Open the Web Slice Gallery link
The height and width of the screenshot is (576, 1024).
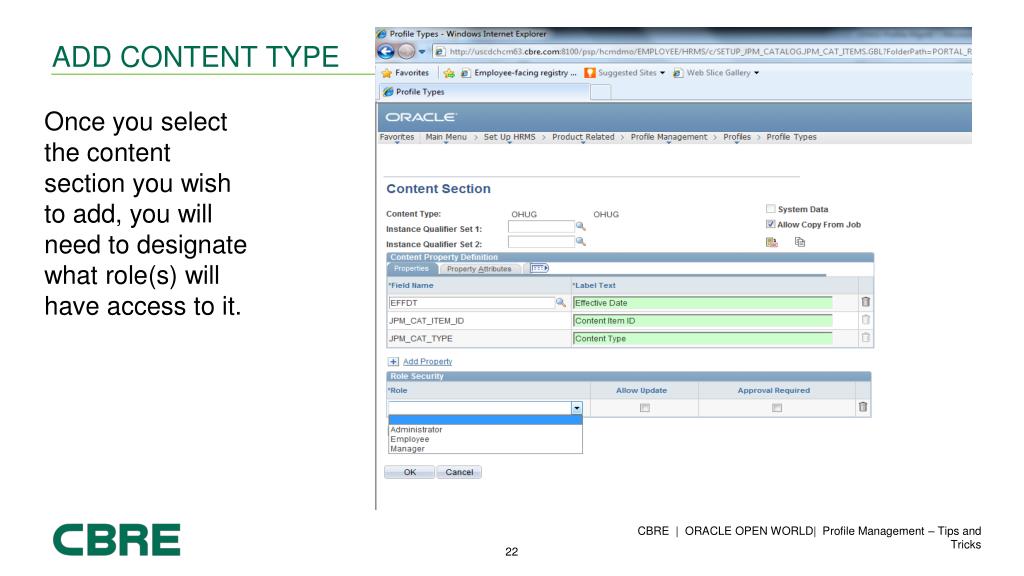[x=712, y=73]
